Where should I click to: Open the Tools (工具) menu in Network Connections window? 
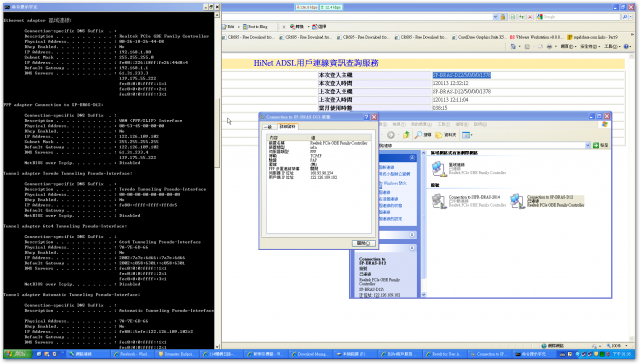pos(444,124)
